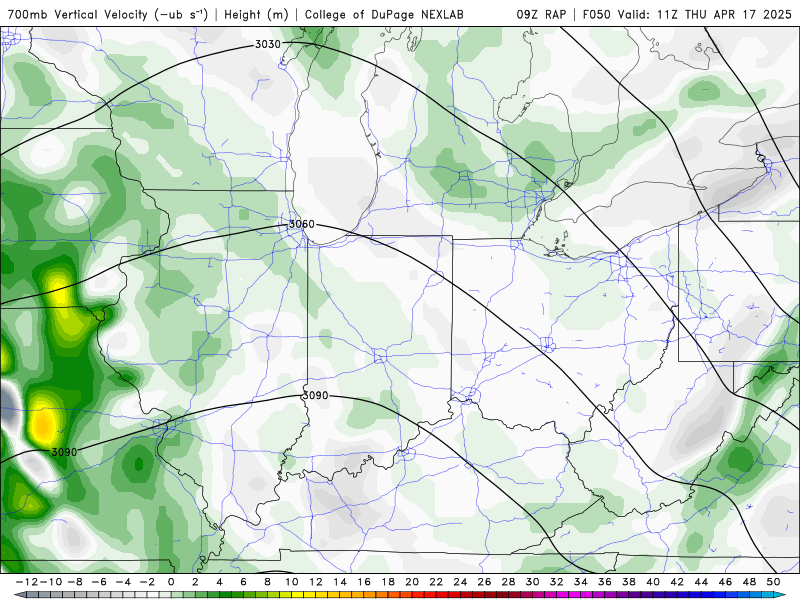Viewport: 800px width, 600px height.
Task: Click the 38 color scale label
Action: click(629, 582)
